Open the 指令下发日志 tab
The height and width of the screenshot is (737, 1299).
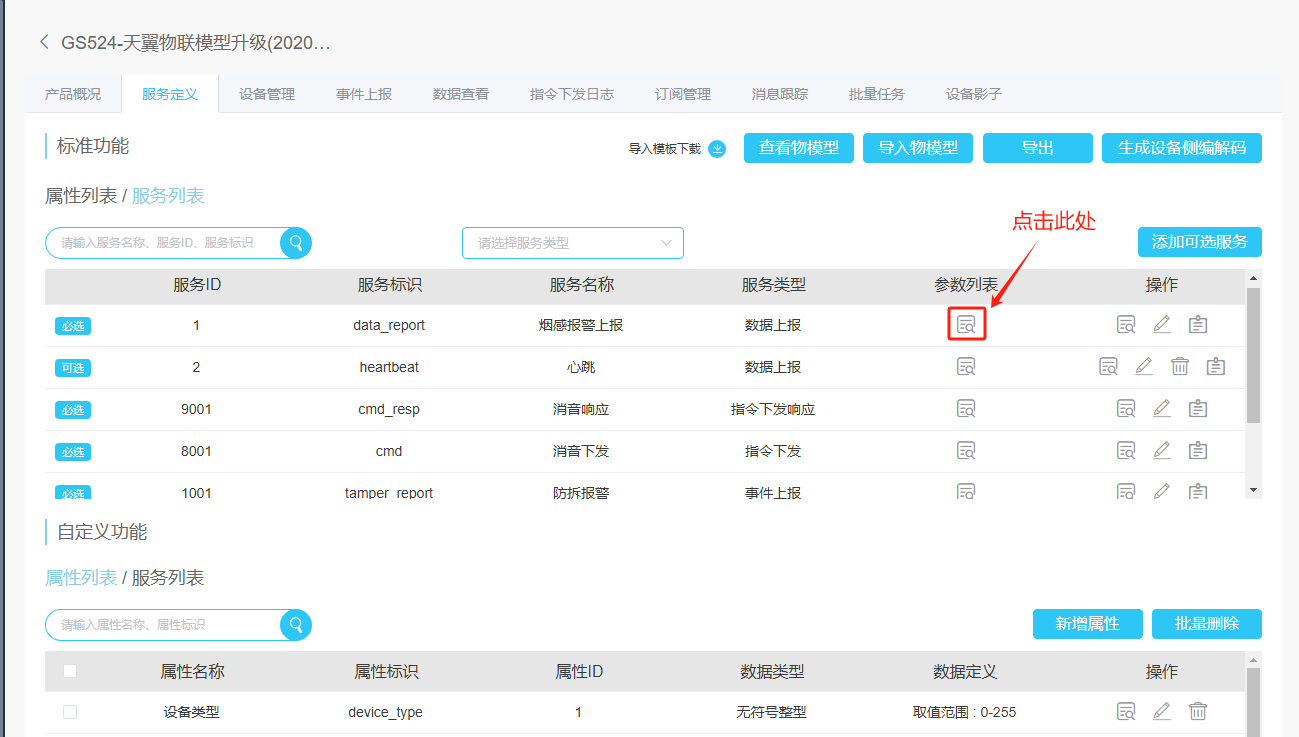pos(572,94)
